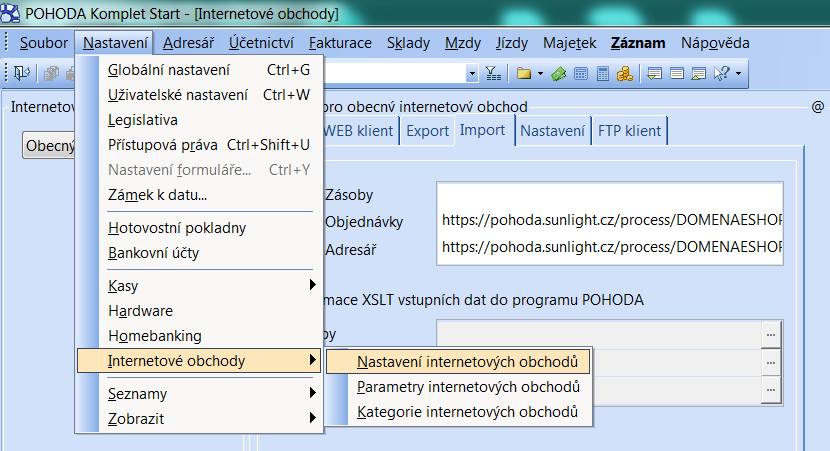
Task: Open the Mzdy menu
Action: (463, 43)
